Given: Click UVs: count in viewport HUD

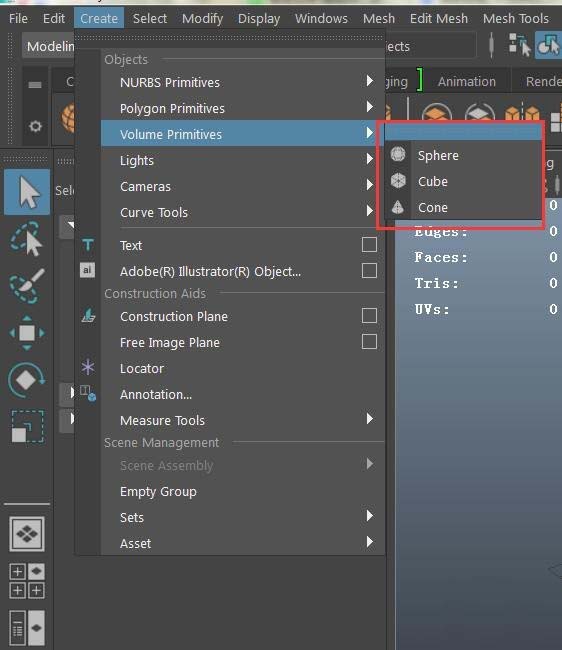Looking at the screenshot, I should [553, 309].
